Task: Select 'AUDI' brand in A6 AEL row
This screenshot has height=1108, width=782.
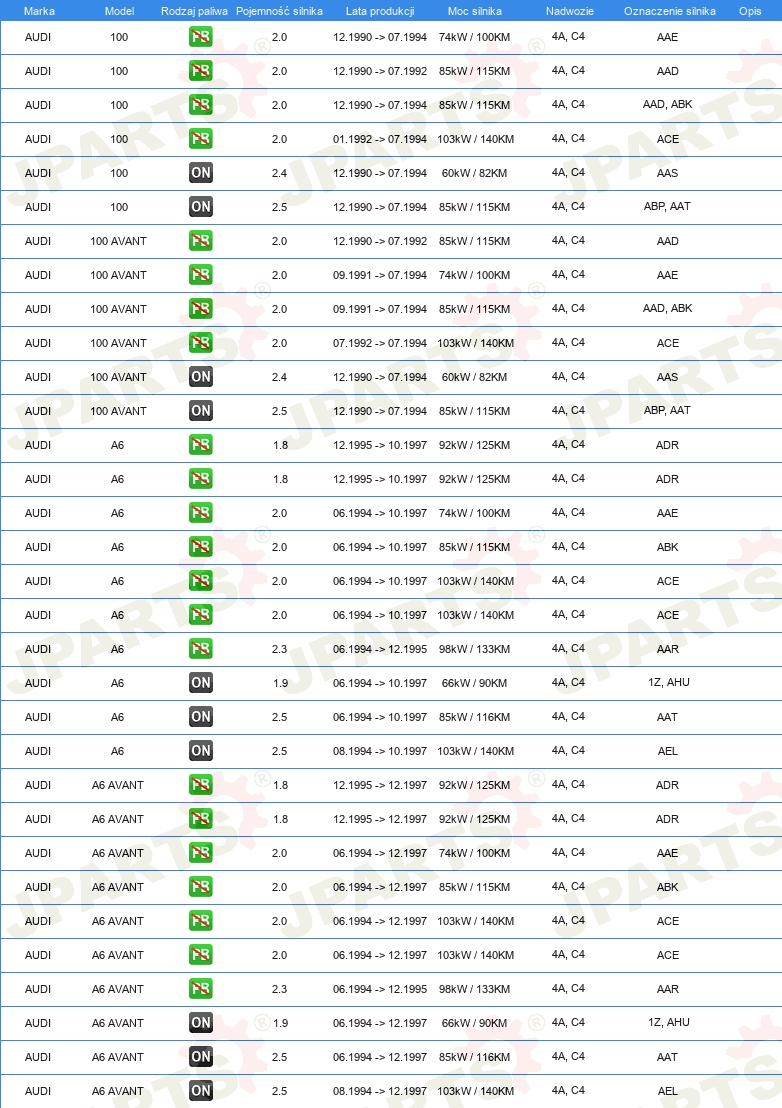Action: 38,751
